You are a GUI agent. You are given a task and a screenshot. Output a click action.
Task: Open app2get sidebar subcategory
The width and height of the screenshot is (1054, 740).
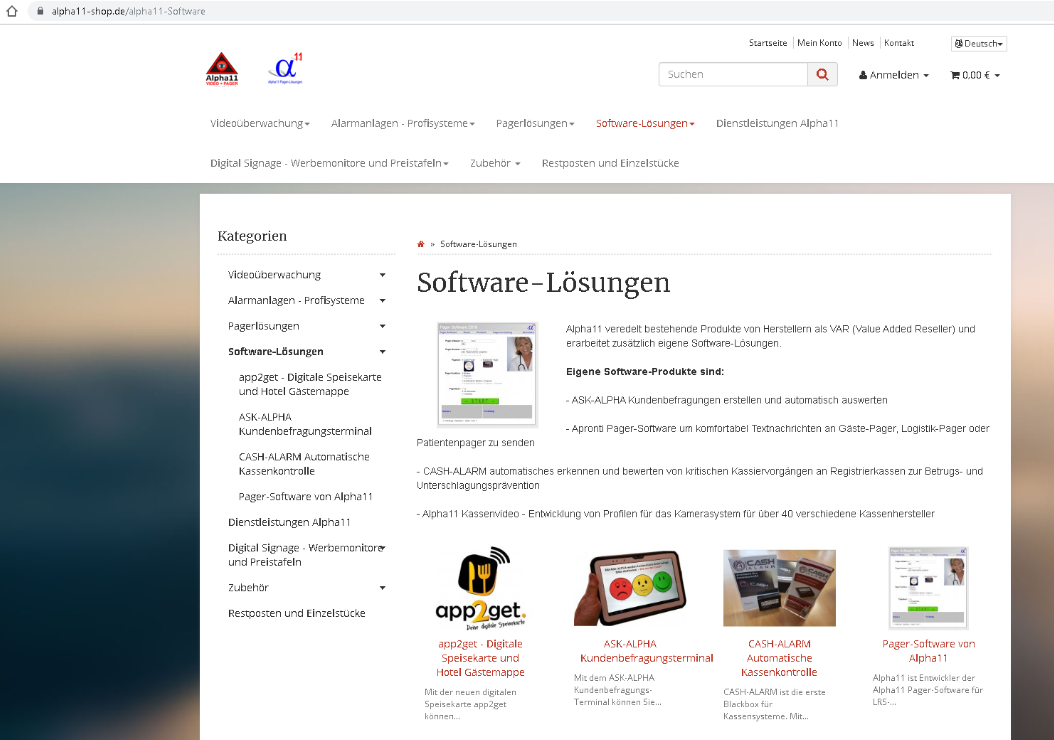(310, 384)
